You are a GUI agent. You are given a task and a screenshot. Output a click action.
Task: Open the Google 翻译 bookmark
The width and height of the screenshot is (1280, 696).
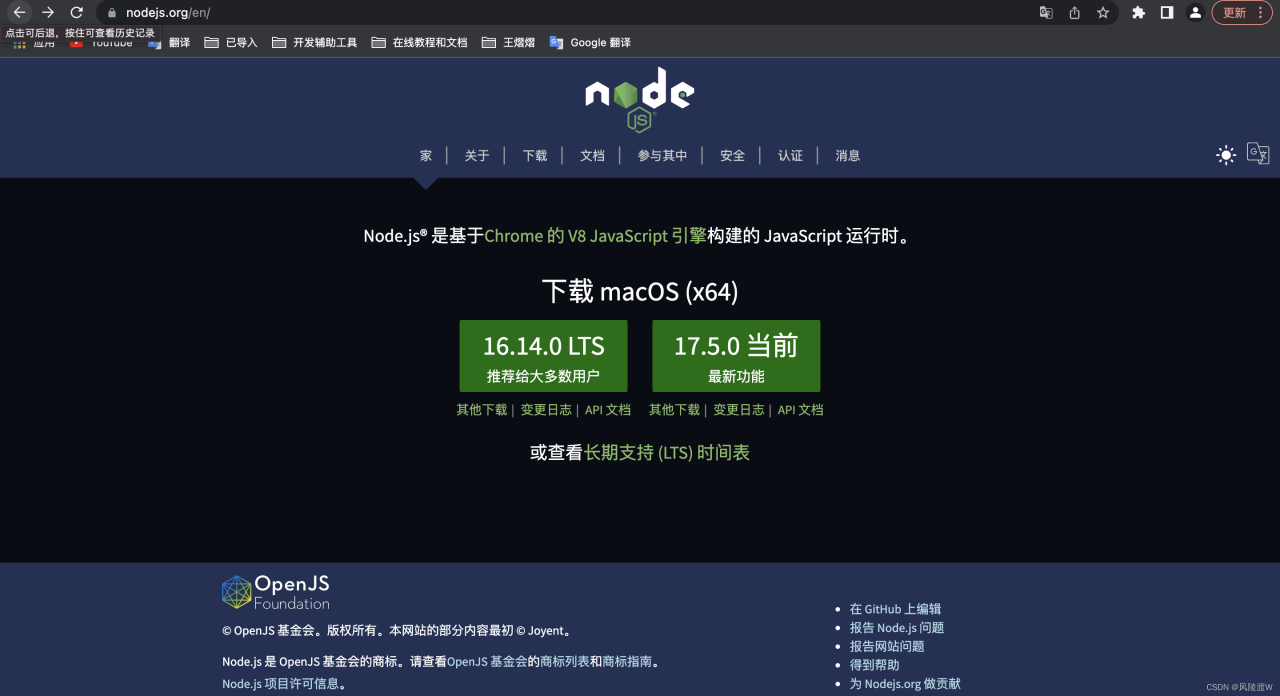[x=590, y=42]
